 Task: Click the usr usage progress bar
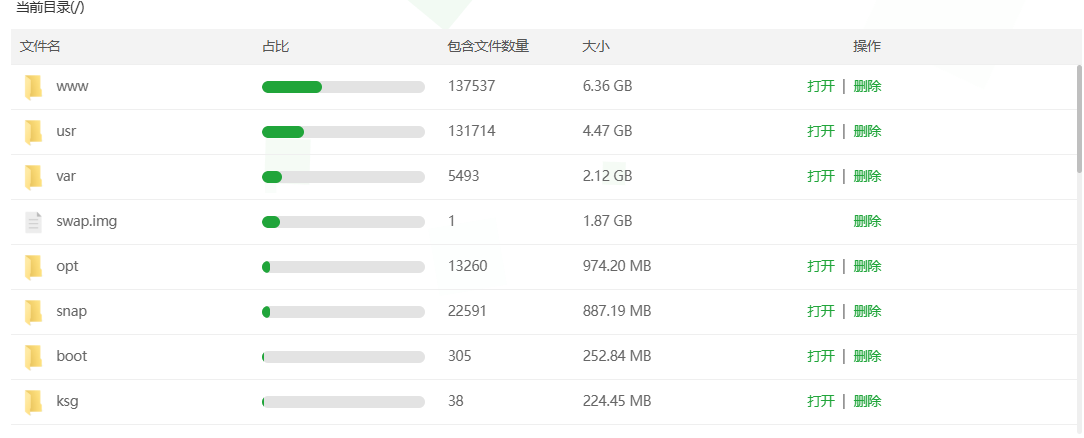343,132
